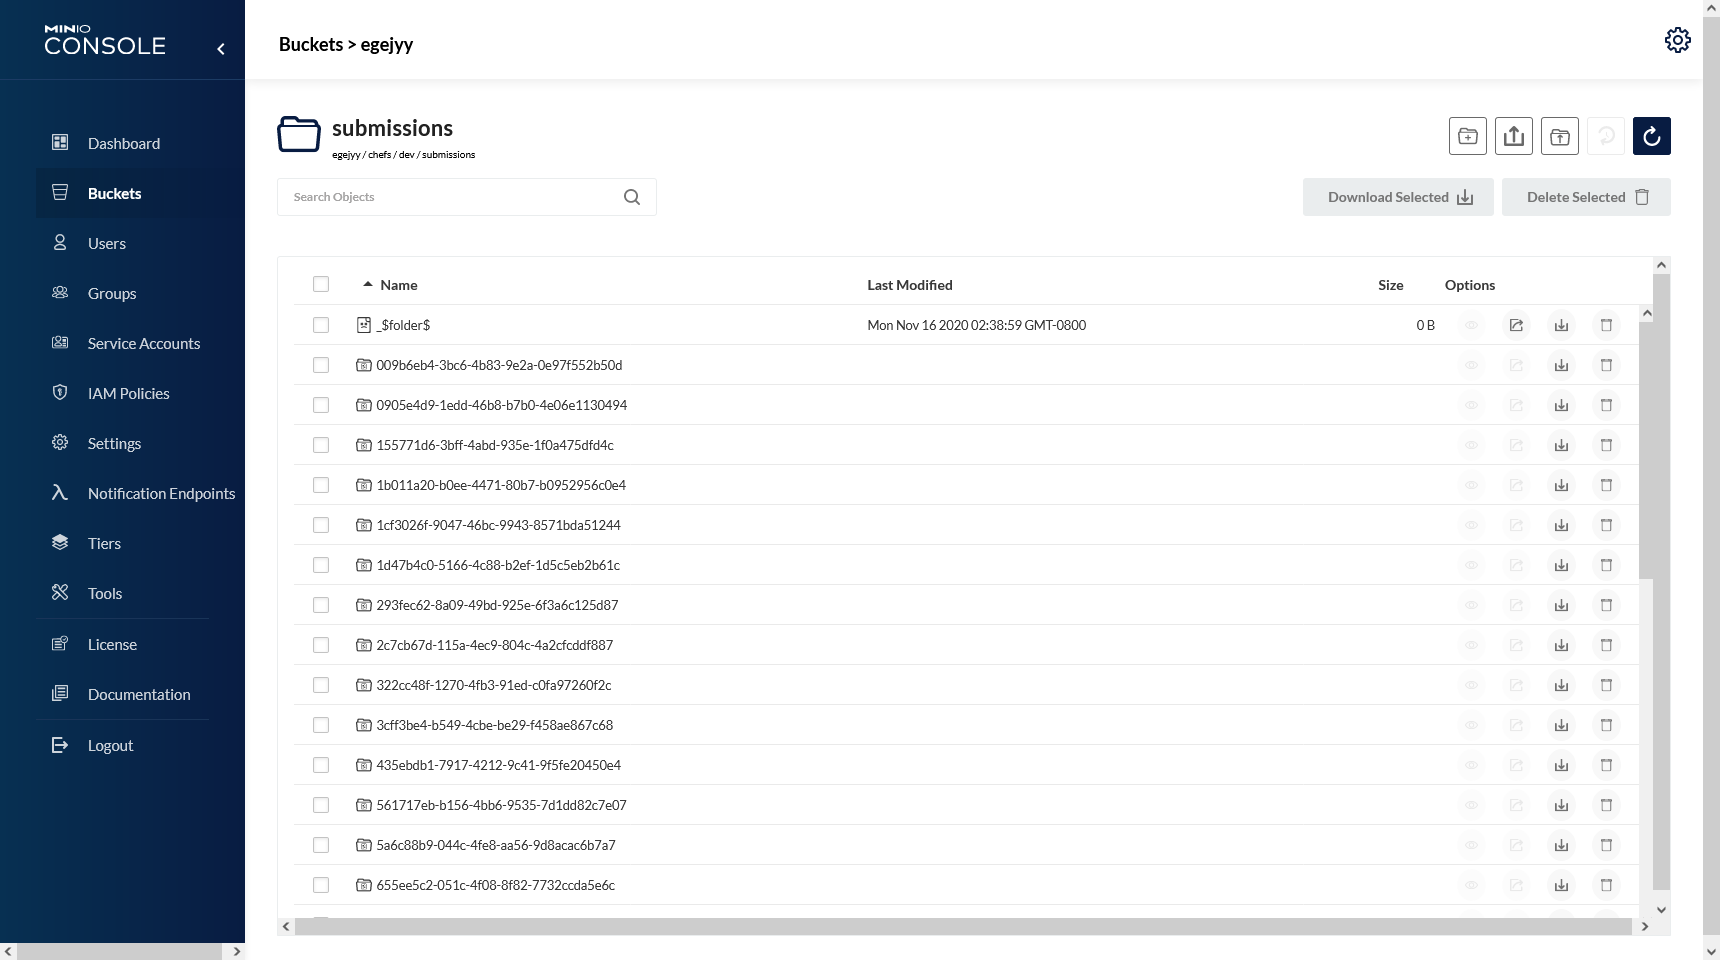
Task: Preview eye icon for _$folder$ row
Action: tap(1471, 325)
